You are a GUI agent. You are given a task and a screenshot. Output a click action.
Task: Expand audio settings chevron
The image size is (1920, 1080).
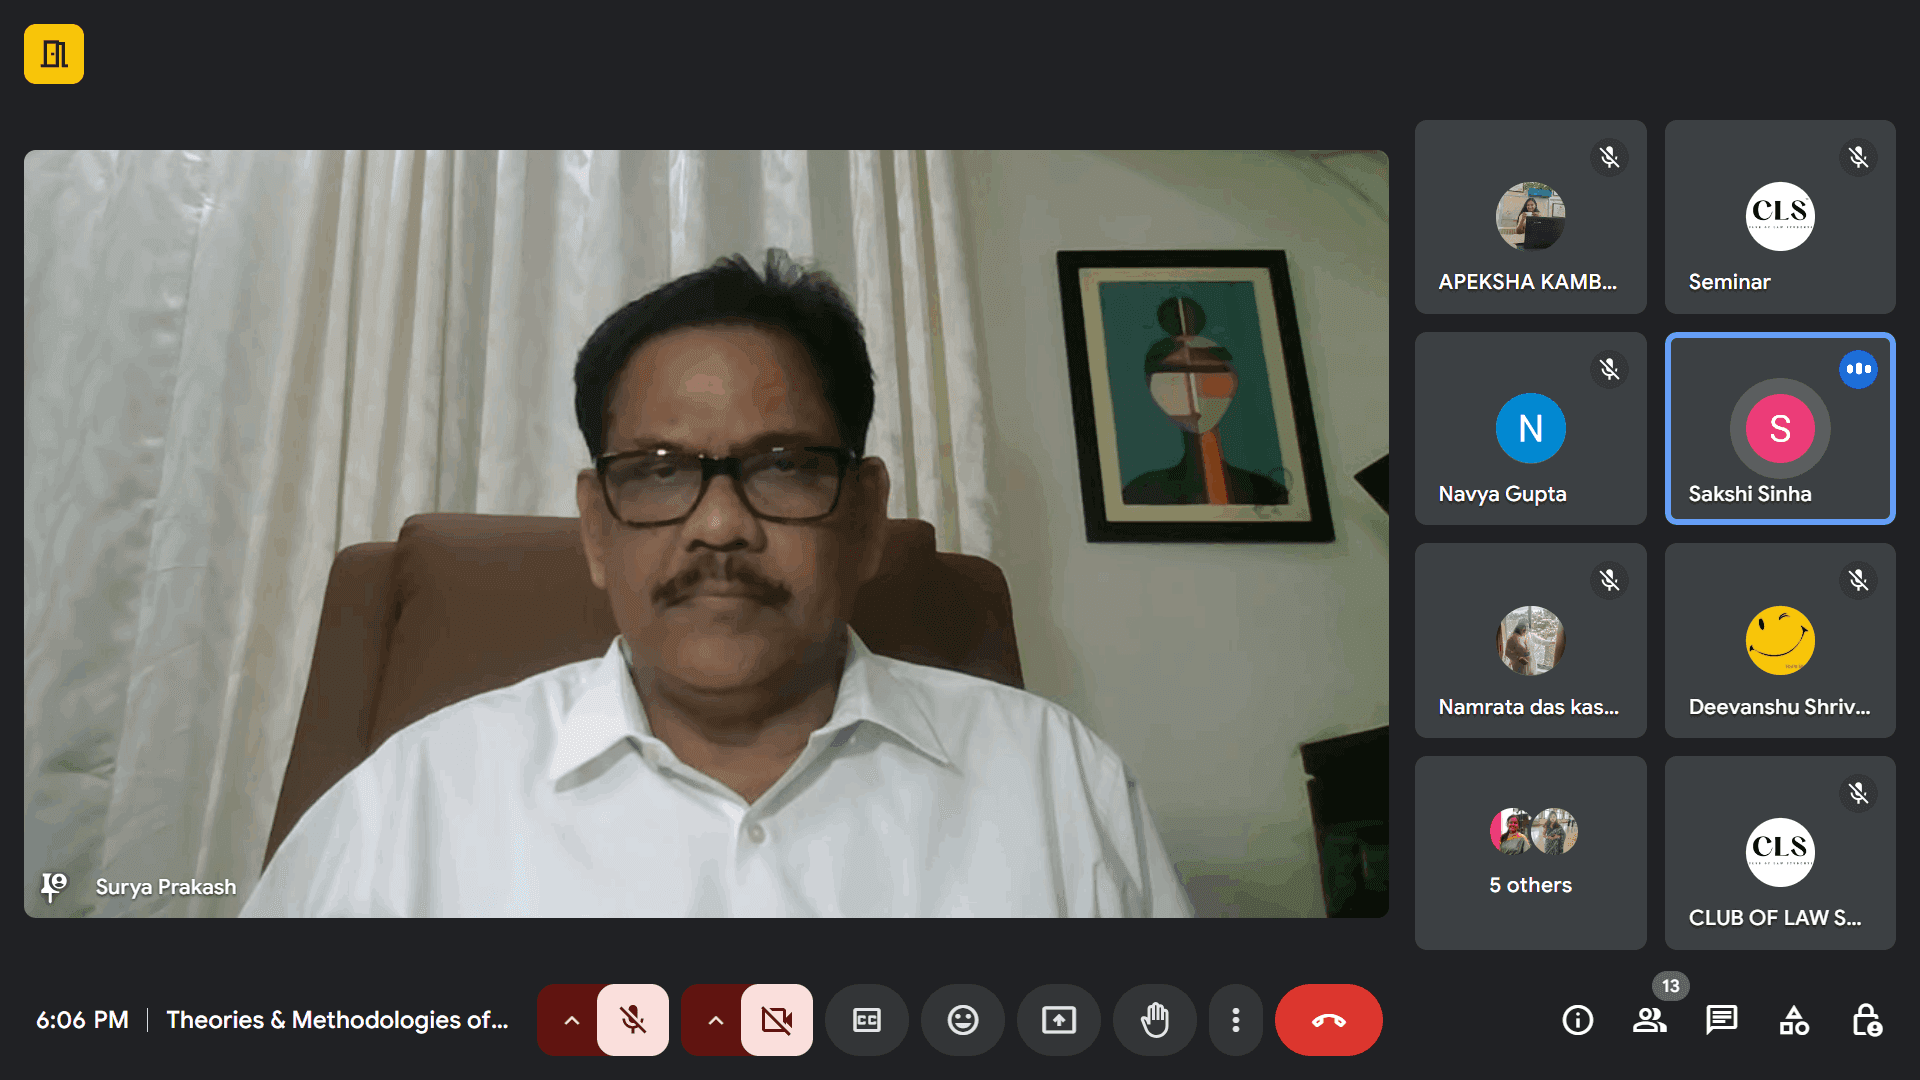pos(571,1020)
